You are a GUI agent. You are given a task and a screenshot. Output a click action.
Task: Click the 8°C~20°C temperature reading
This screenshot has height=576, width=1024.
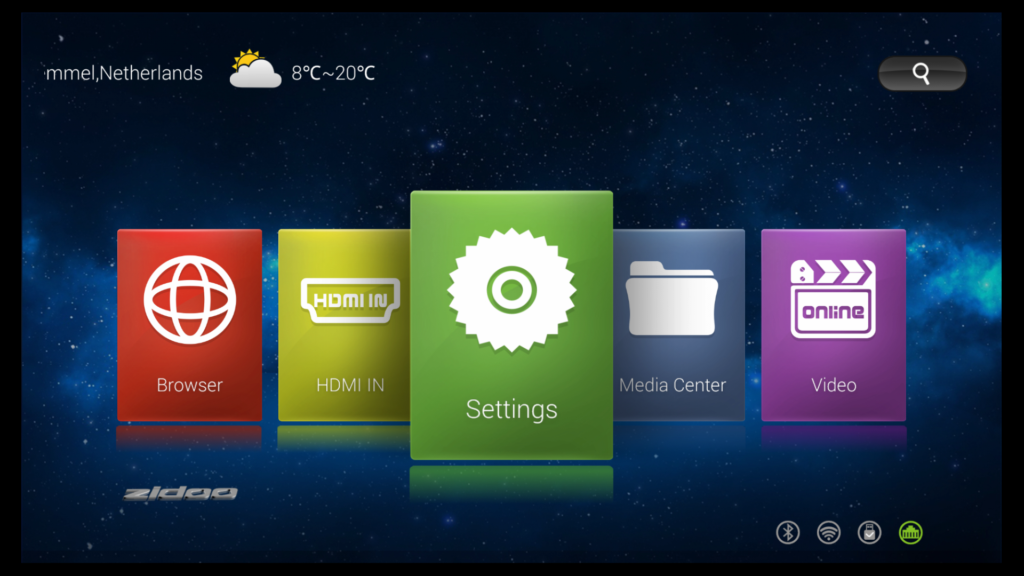(333, 73)
